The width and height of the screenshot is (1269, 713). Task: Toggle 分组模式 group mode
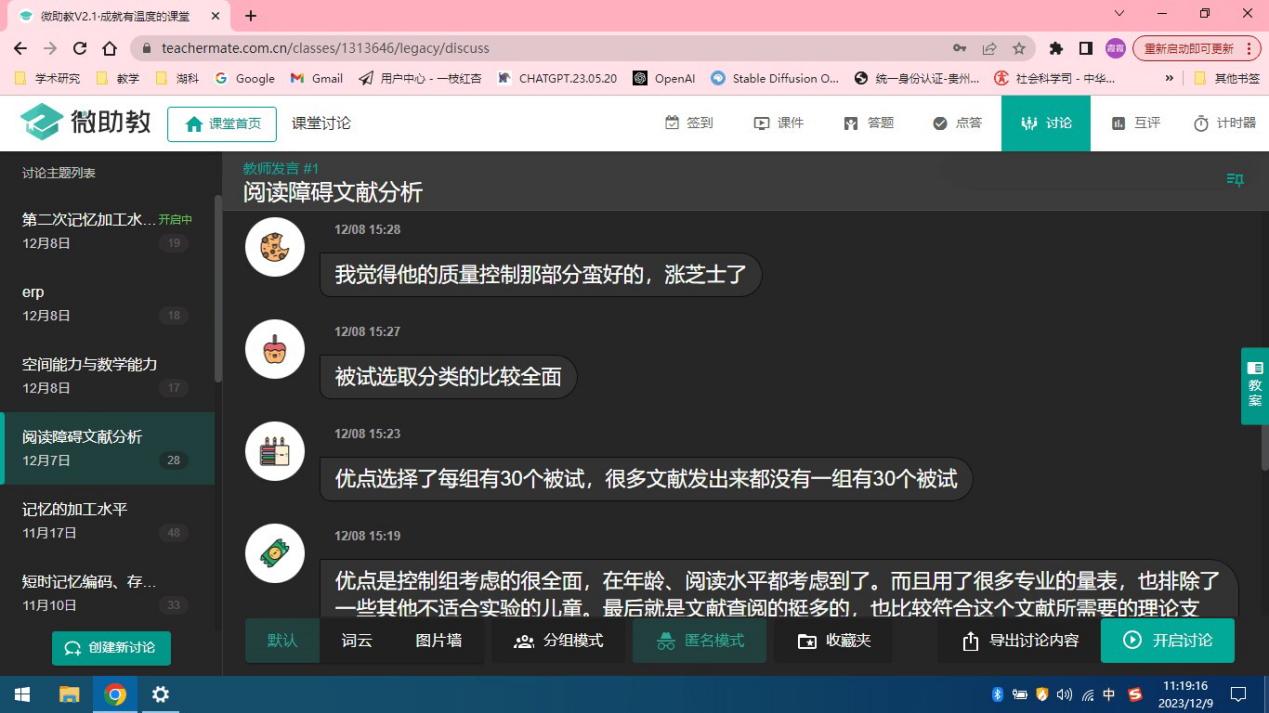(558, 641)
